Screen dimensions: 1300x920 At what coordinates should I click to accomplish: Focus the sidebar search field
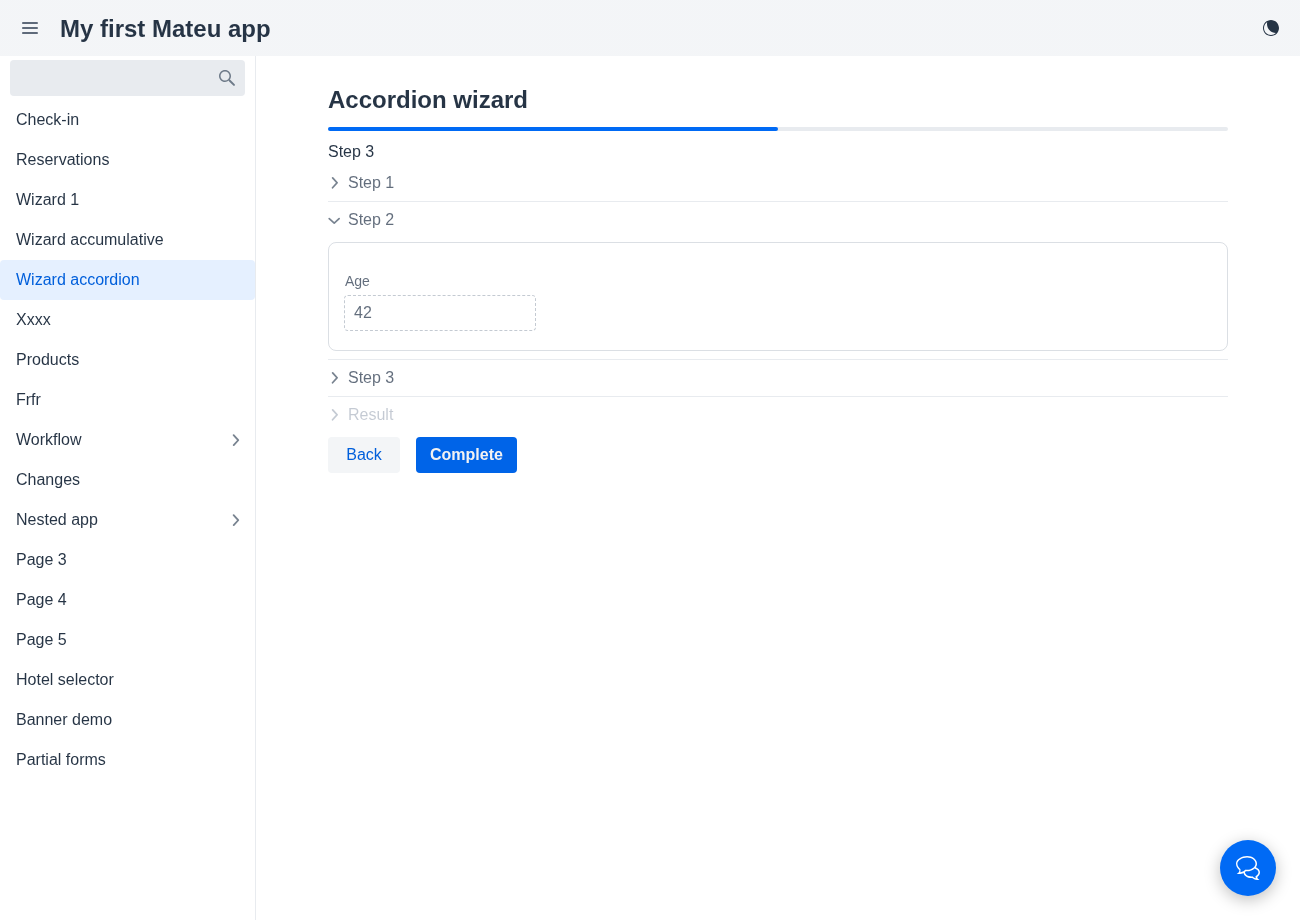click(127, 78)
